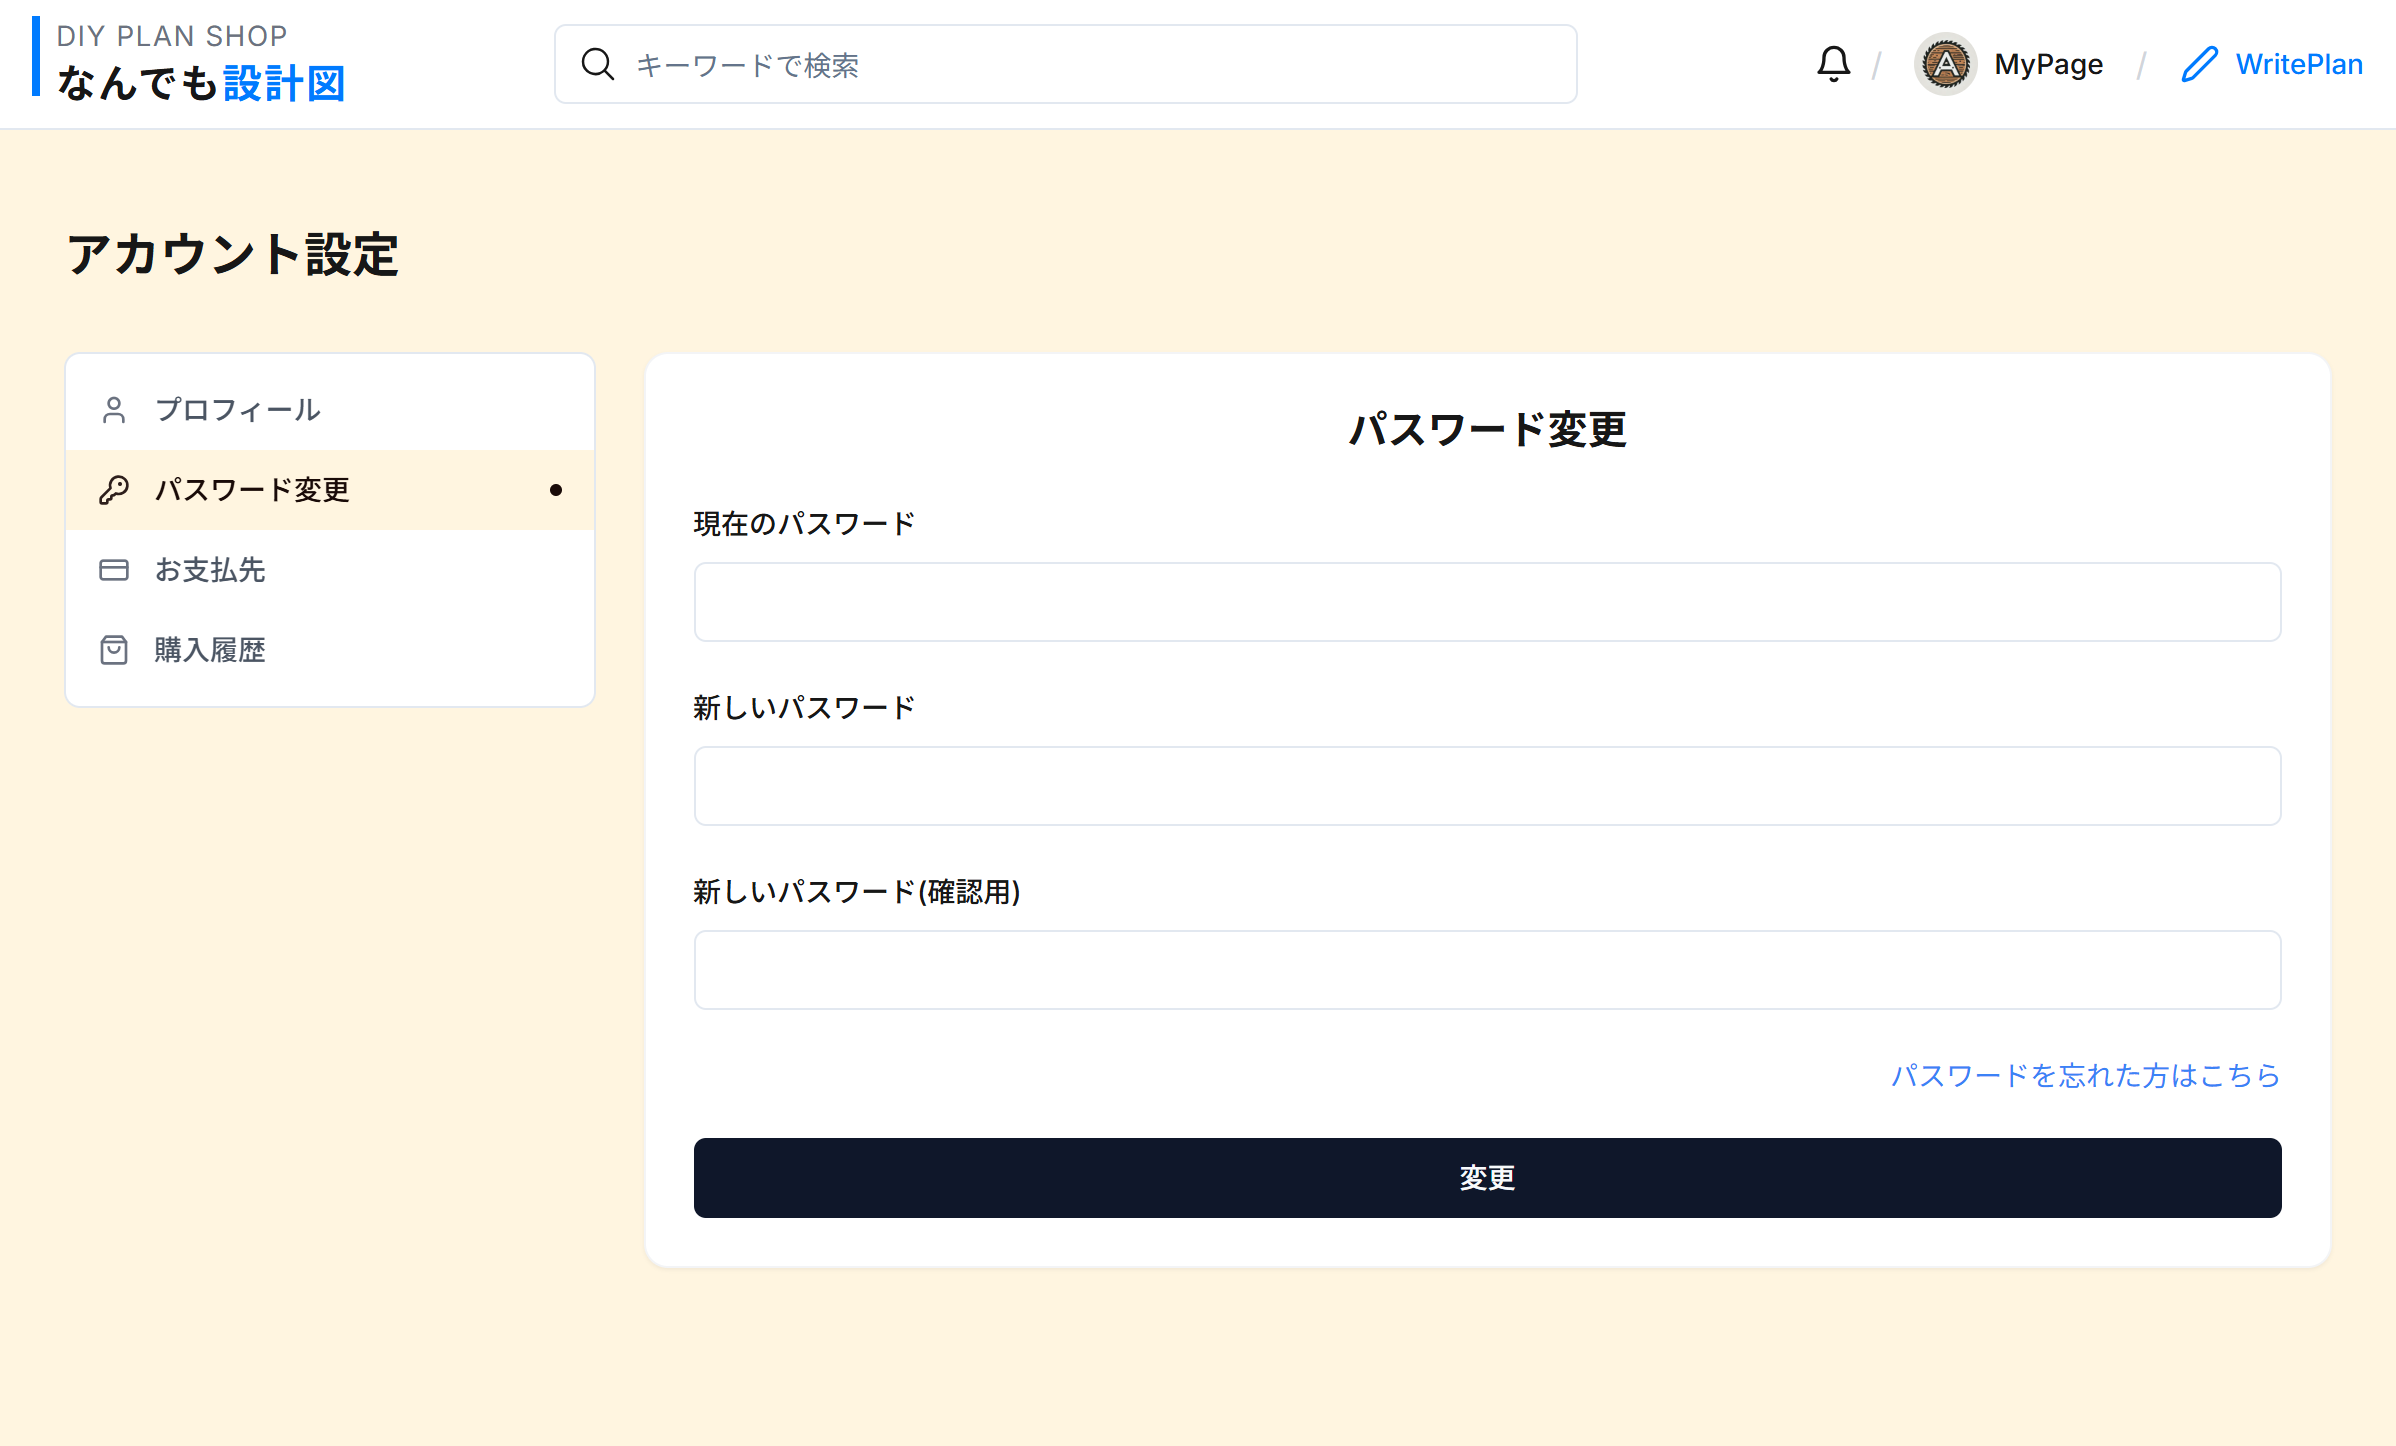Select the パスワード変更 sidebar item
This screenshot has height=1446, width=2396.
pyautogui.click(x=330, y=490)
